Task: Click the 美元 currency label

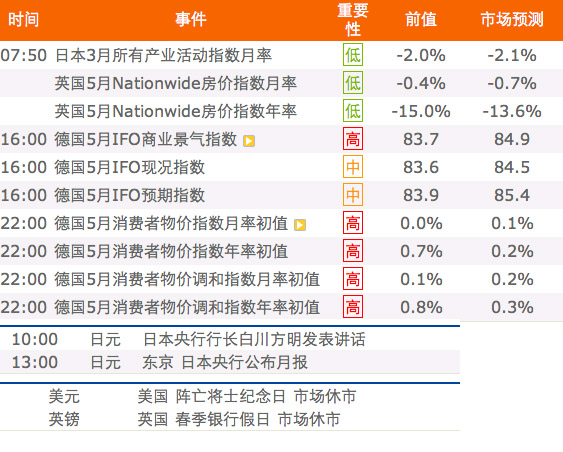Action: [x=64, y=397]
